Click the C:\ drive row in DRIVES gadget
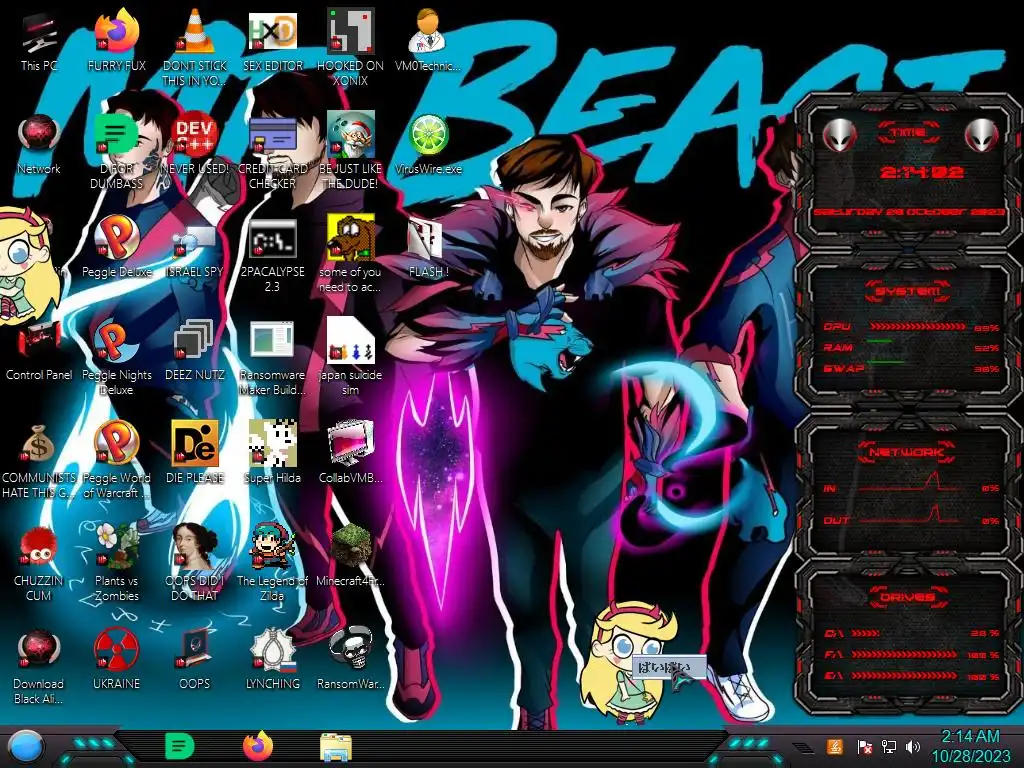 tap(912, 633)
